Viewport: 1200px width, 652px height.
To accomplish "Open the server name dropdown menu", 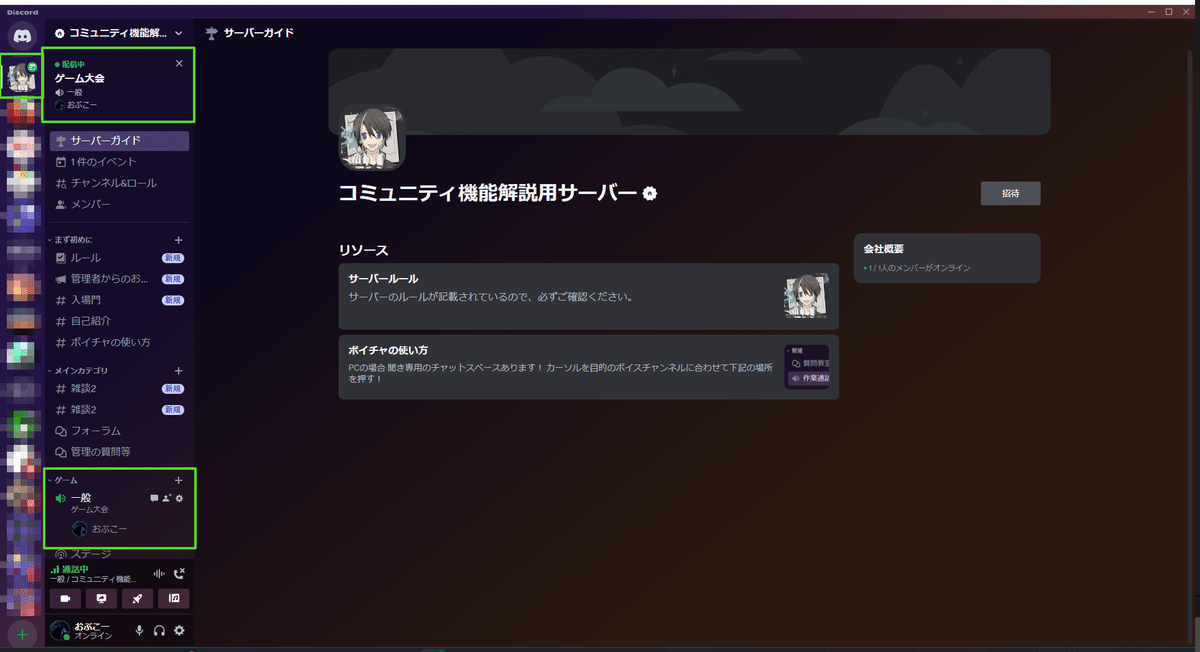I will tap(119, 33).
